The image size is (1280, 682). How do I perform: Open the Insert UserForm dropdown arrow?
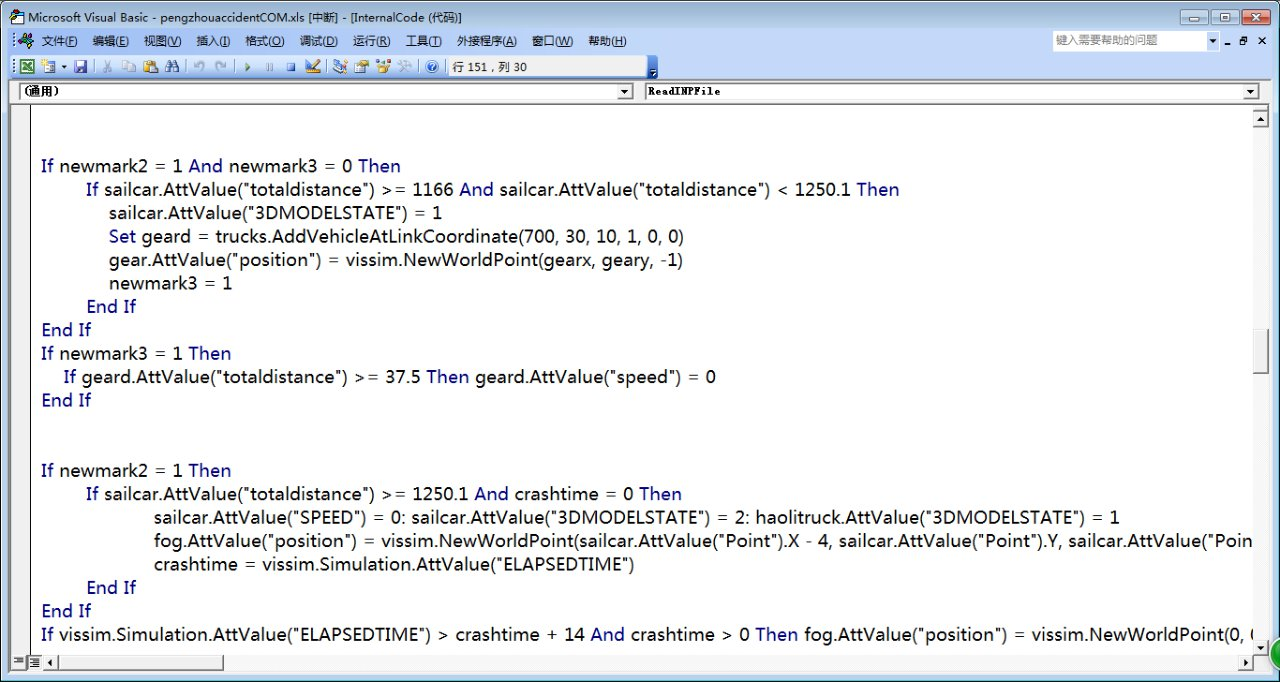click(x=64, y=67)
